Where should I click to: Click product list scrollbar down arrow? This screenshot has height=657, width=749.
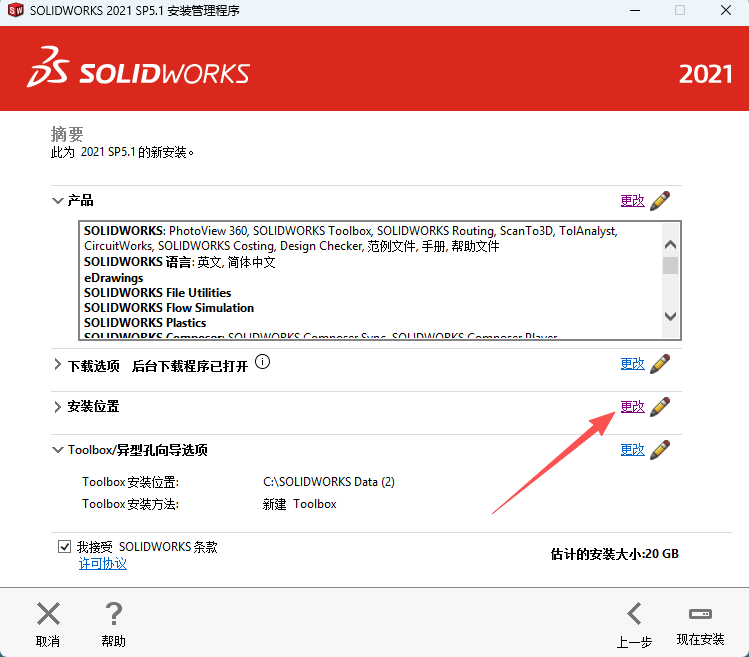coord(670,316)
